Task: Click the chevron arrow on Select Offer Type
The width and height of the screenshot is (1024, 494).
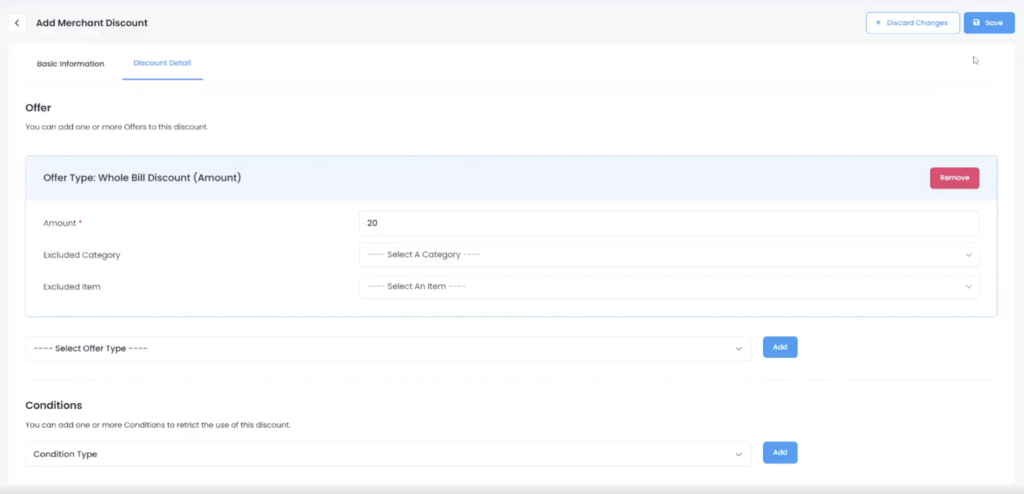Action: 738,349
